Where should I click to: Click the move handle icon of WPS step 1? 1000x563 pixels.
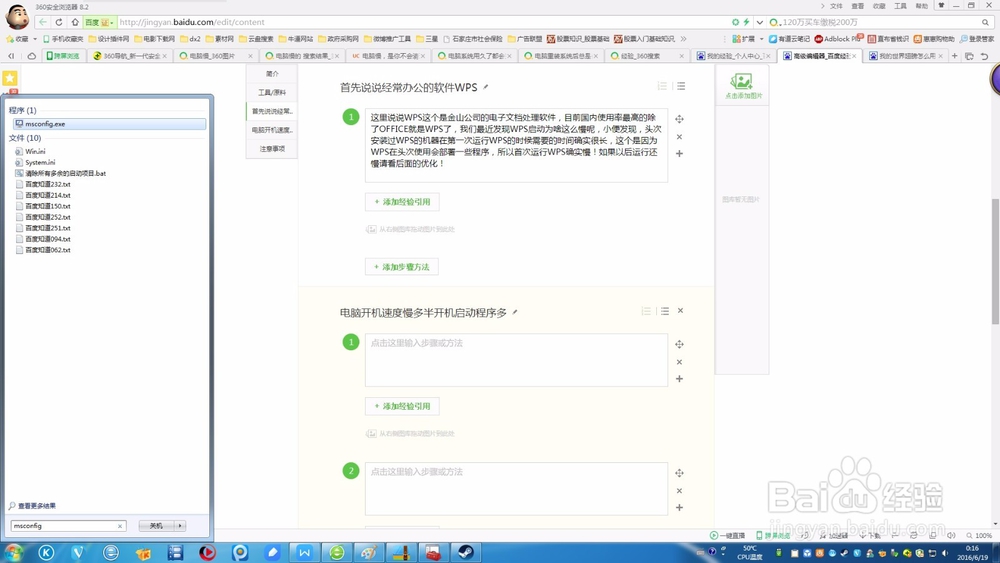pos(679,119)
